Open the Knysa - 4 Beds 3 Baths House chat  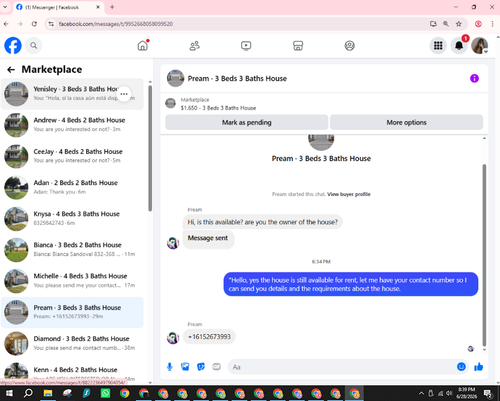tap(72, 219)
